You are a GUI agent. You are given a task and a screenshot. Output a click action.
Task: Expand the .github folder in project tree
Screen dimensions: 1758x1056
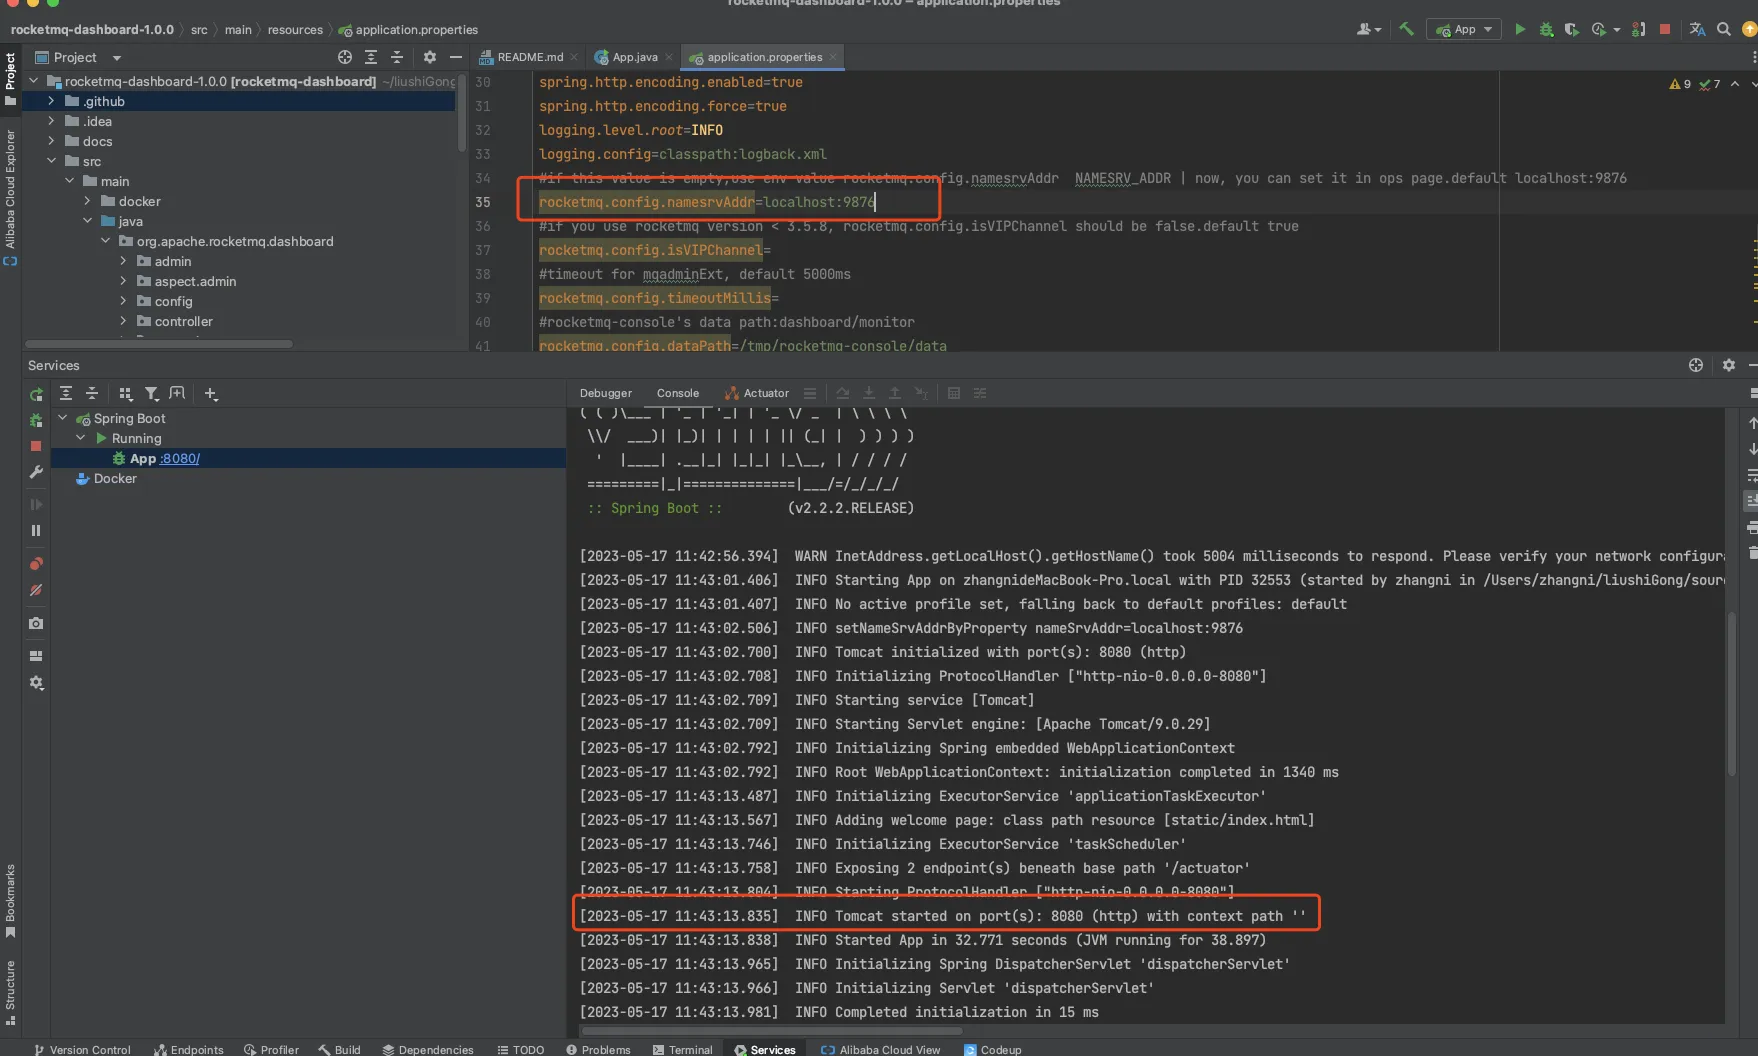click(x=51, y=101)
